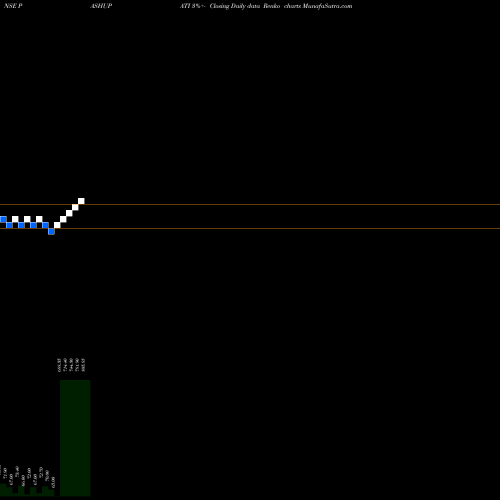This screenshot has width=500, height=500.
Task: Click the '70.80' volume label
Action: [47, 476]
